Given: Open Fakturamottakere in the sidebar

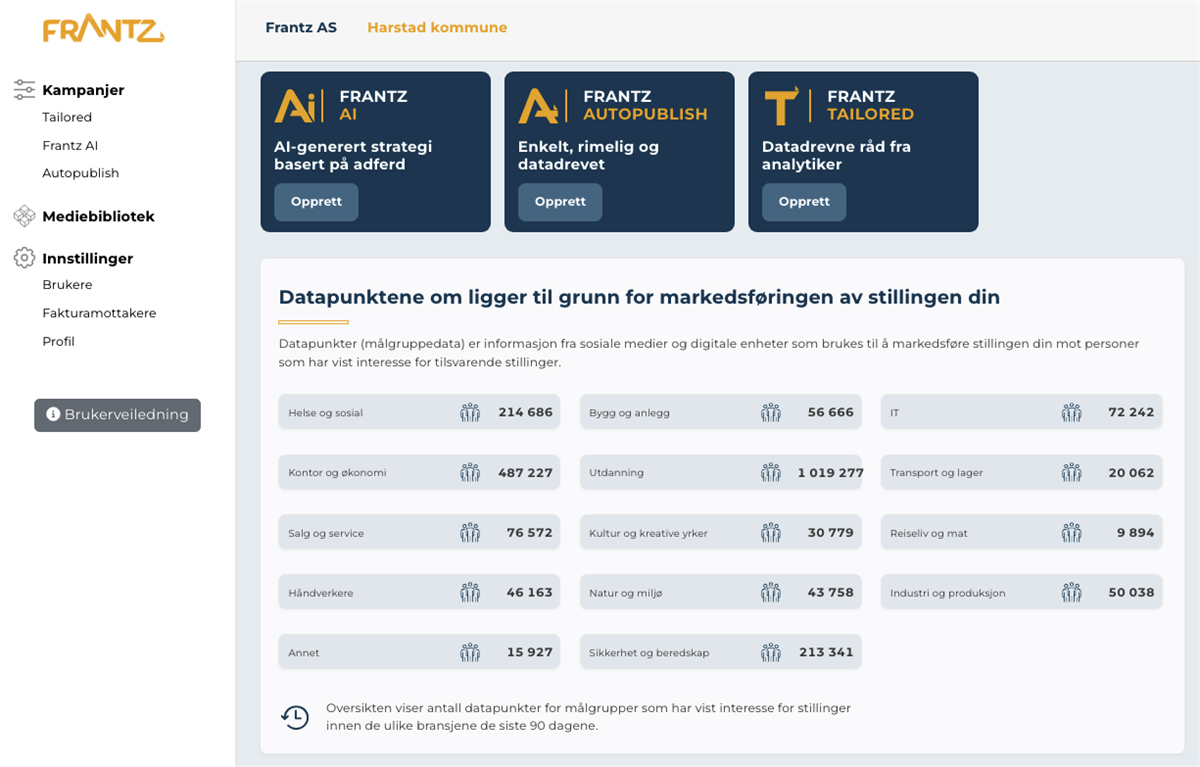Looking at the screenshot, I should click(x=99, y=312).
